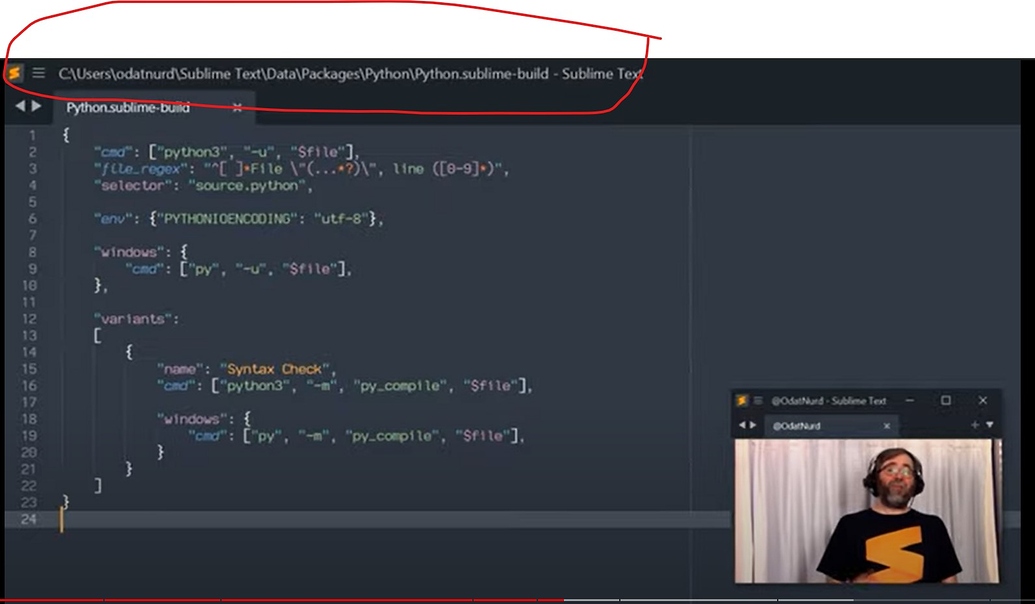Minimize the @OdatNurd Sublime Text window
Screen dimensions: 1035x604
pyautogui.click(x=910, y=400)
